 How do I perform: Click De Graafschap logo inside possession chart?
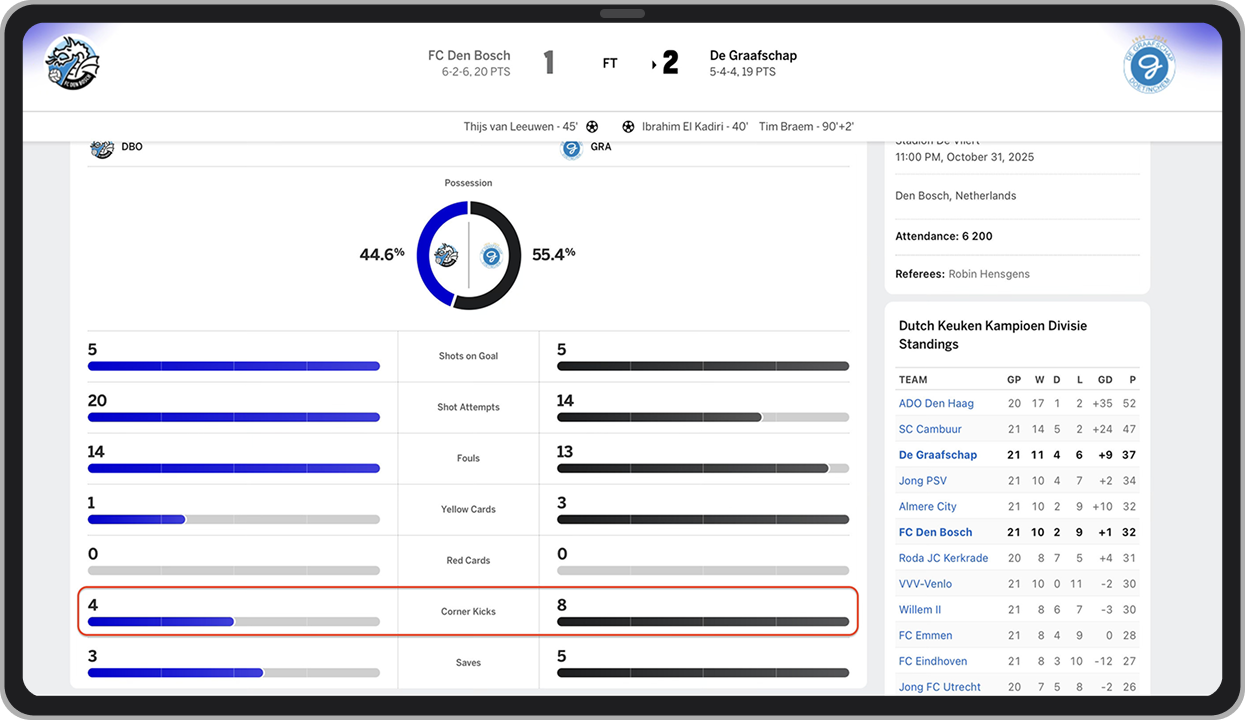pos(491,256)
